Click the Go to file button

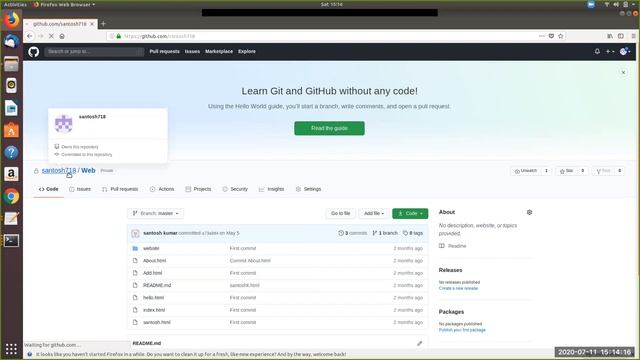point(340,213)
